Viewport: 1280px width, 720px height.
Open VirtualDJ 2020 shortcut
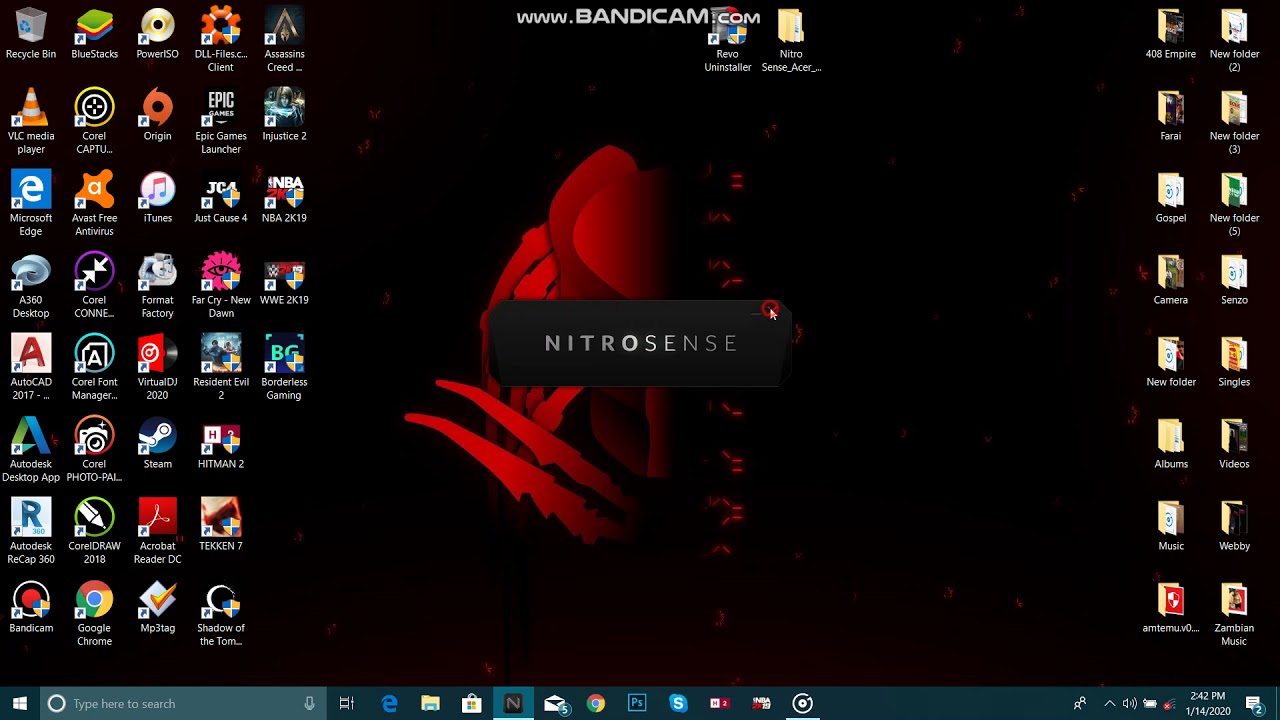pos(157,368)
